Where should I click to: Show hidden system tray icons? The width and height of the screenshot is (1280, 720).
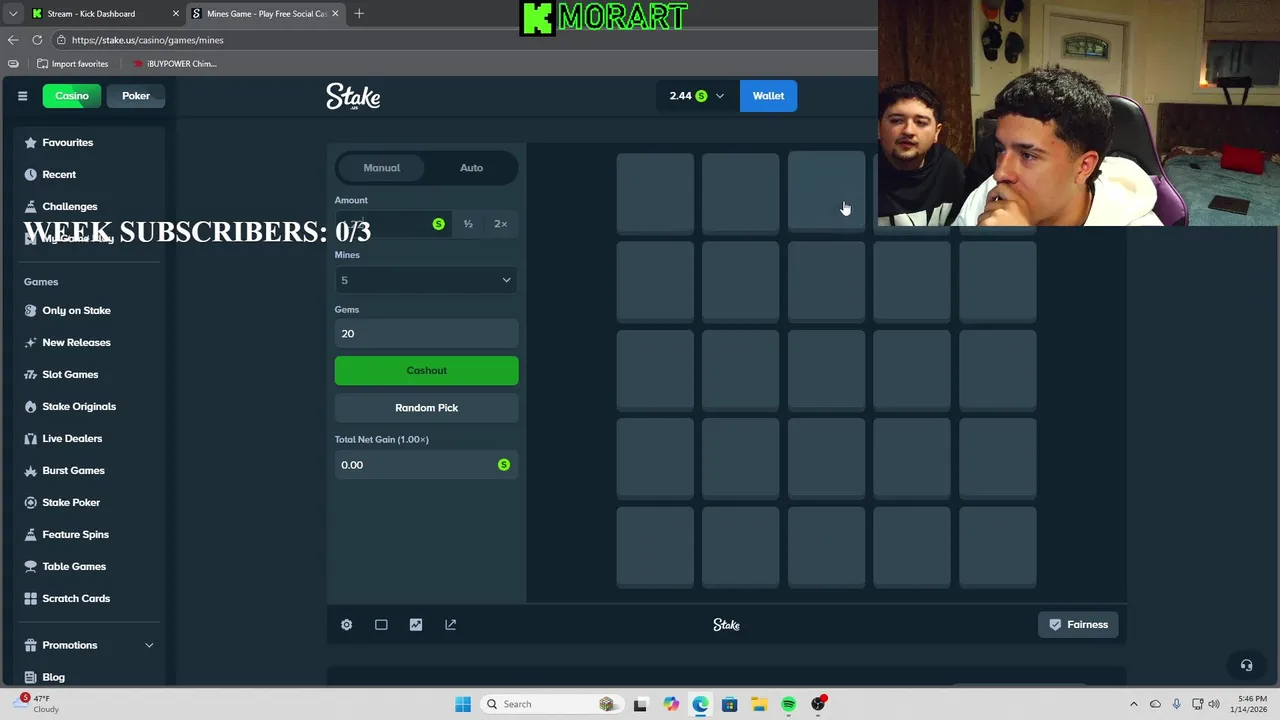pyautogui.click(x=1133, y=704)
